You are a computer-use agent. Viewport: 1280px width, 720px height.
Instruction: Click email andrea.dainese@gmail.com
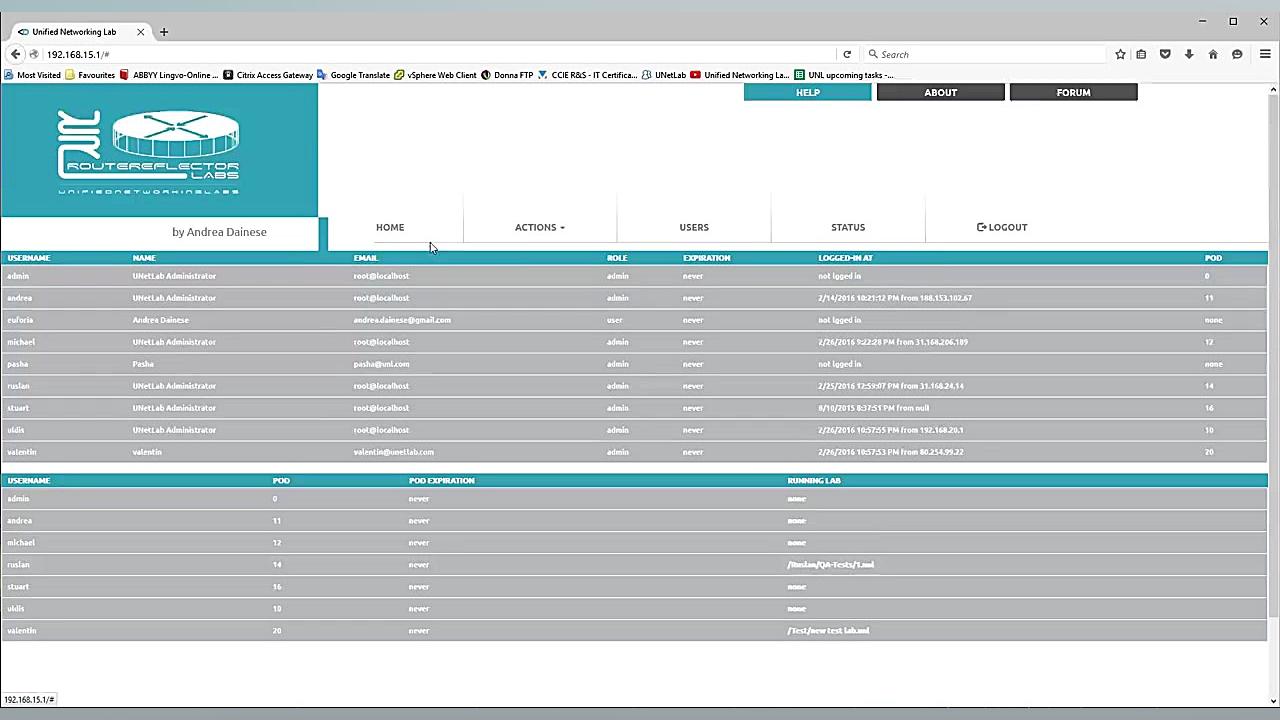point(402,320)
